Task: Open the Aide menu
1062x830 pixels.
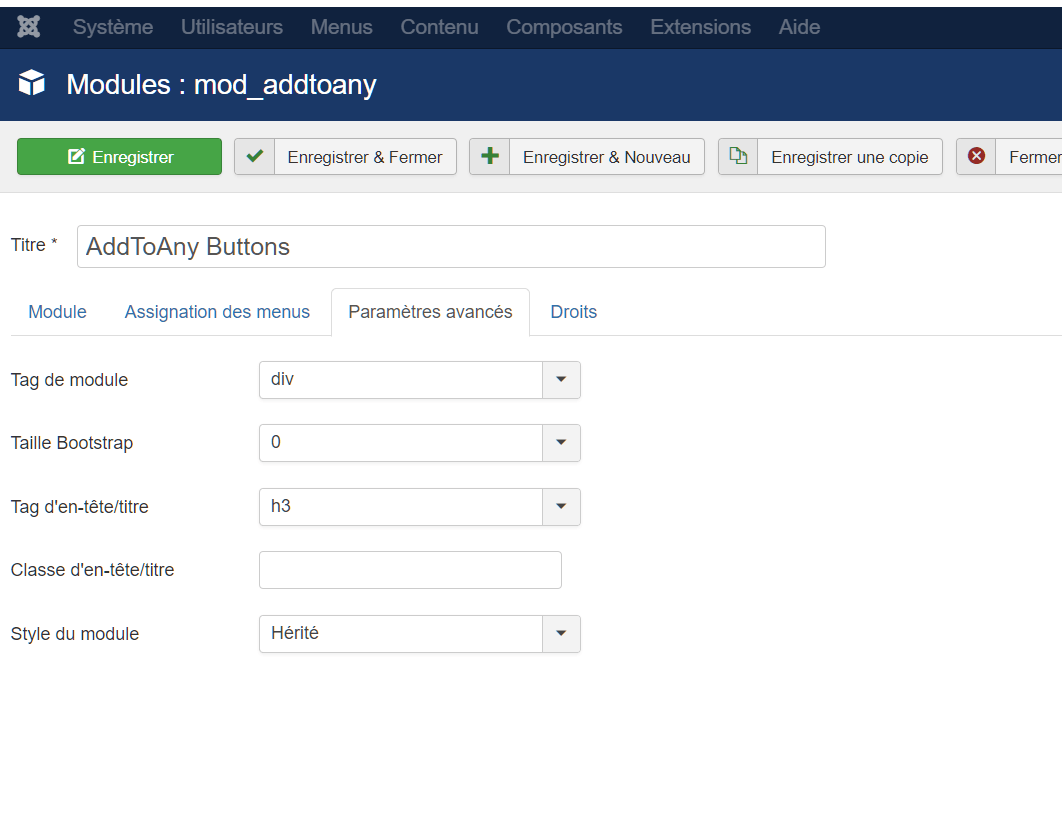Action: tap(799, 26)
